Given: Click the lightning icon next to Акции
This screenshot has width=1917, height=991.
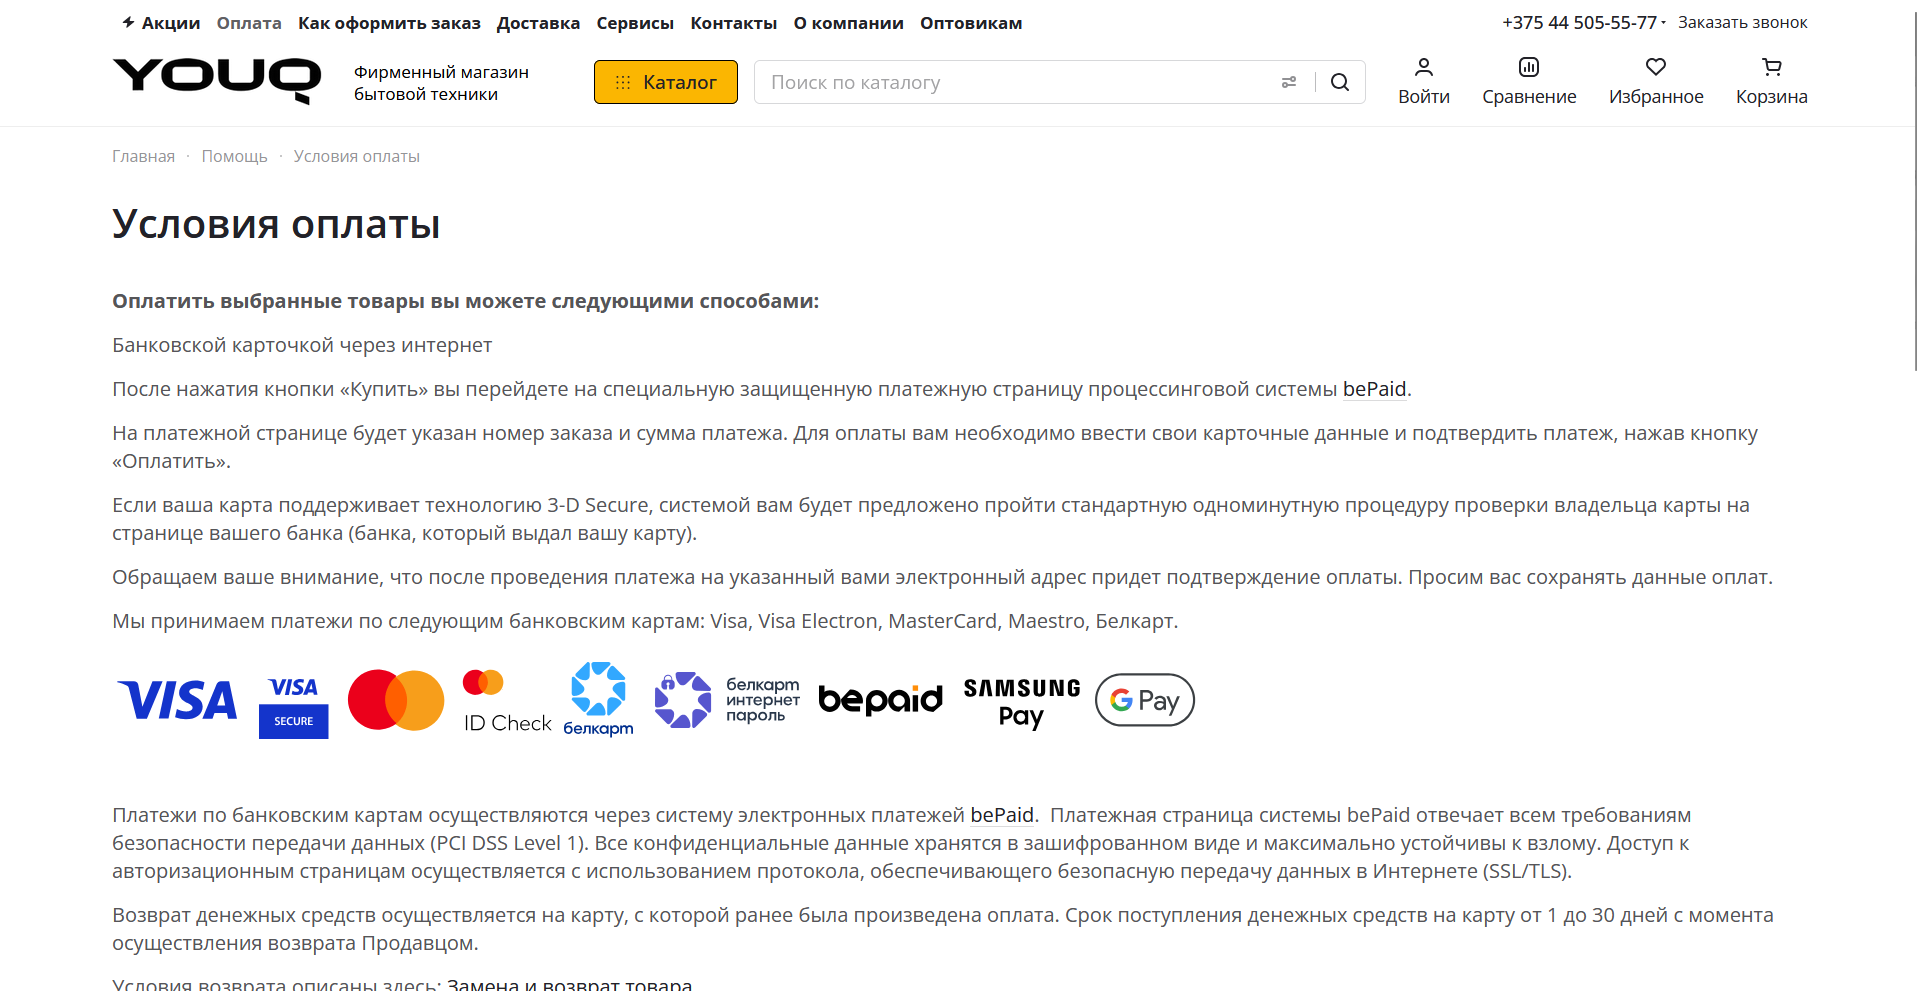Looking at the screenshot, I should 128,21.
